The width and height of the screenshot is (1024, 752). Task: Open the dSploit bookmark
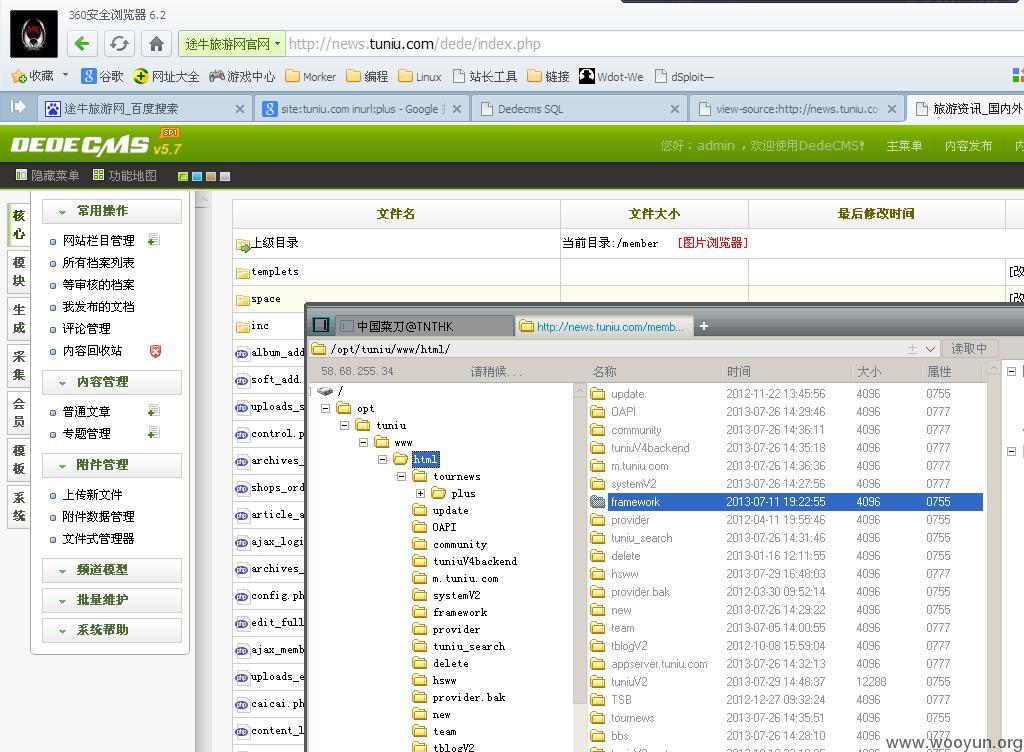point(684,76)
